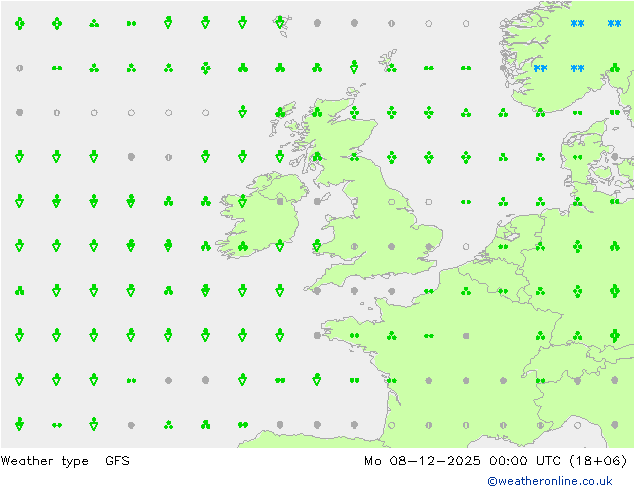The width and height of the screenshot is (634, 490).
Task: Click the gray square symbol in central France
Action: pos(466,336)
